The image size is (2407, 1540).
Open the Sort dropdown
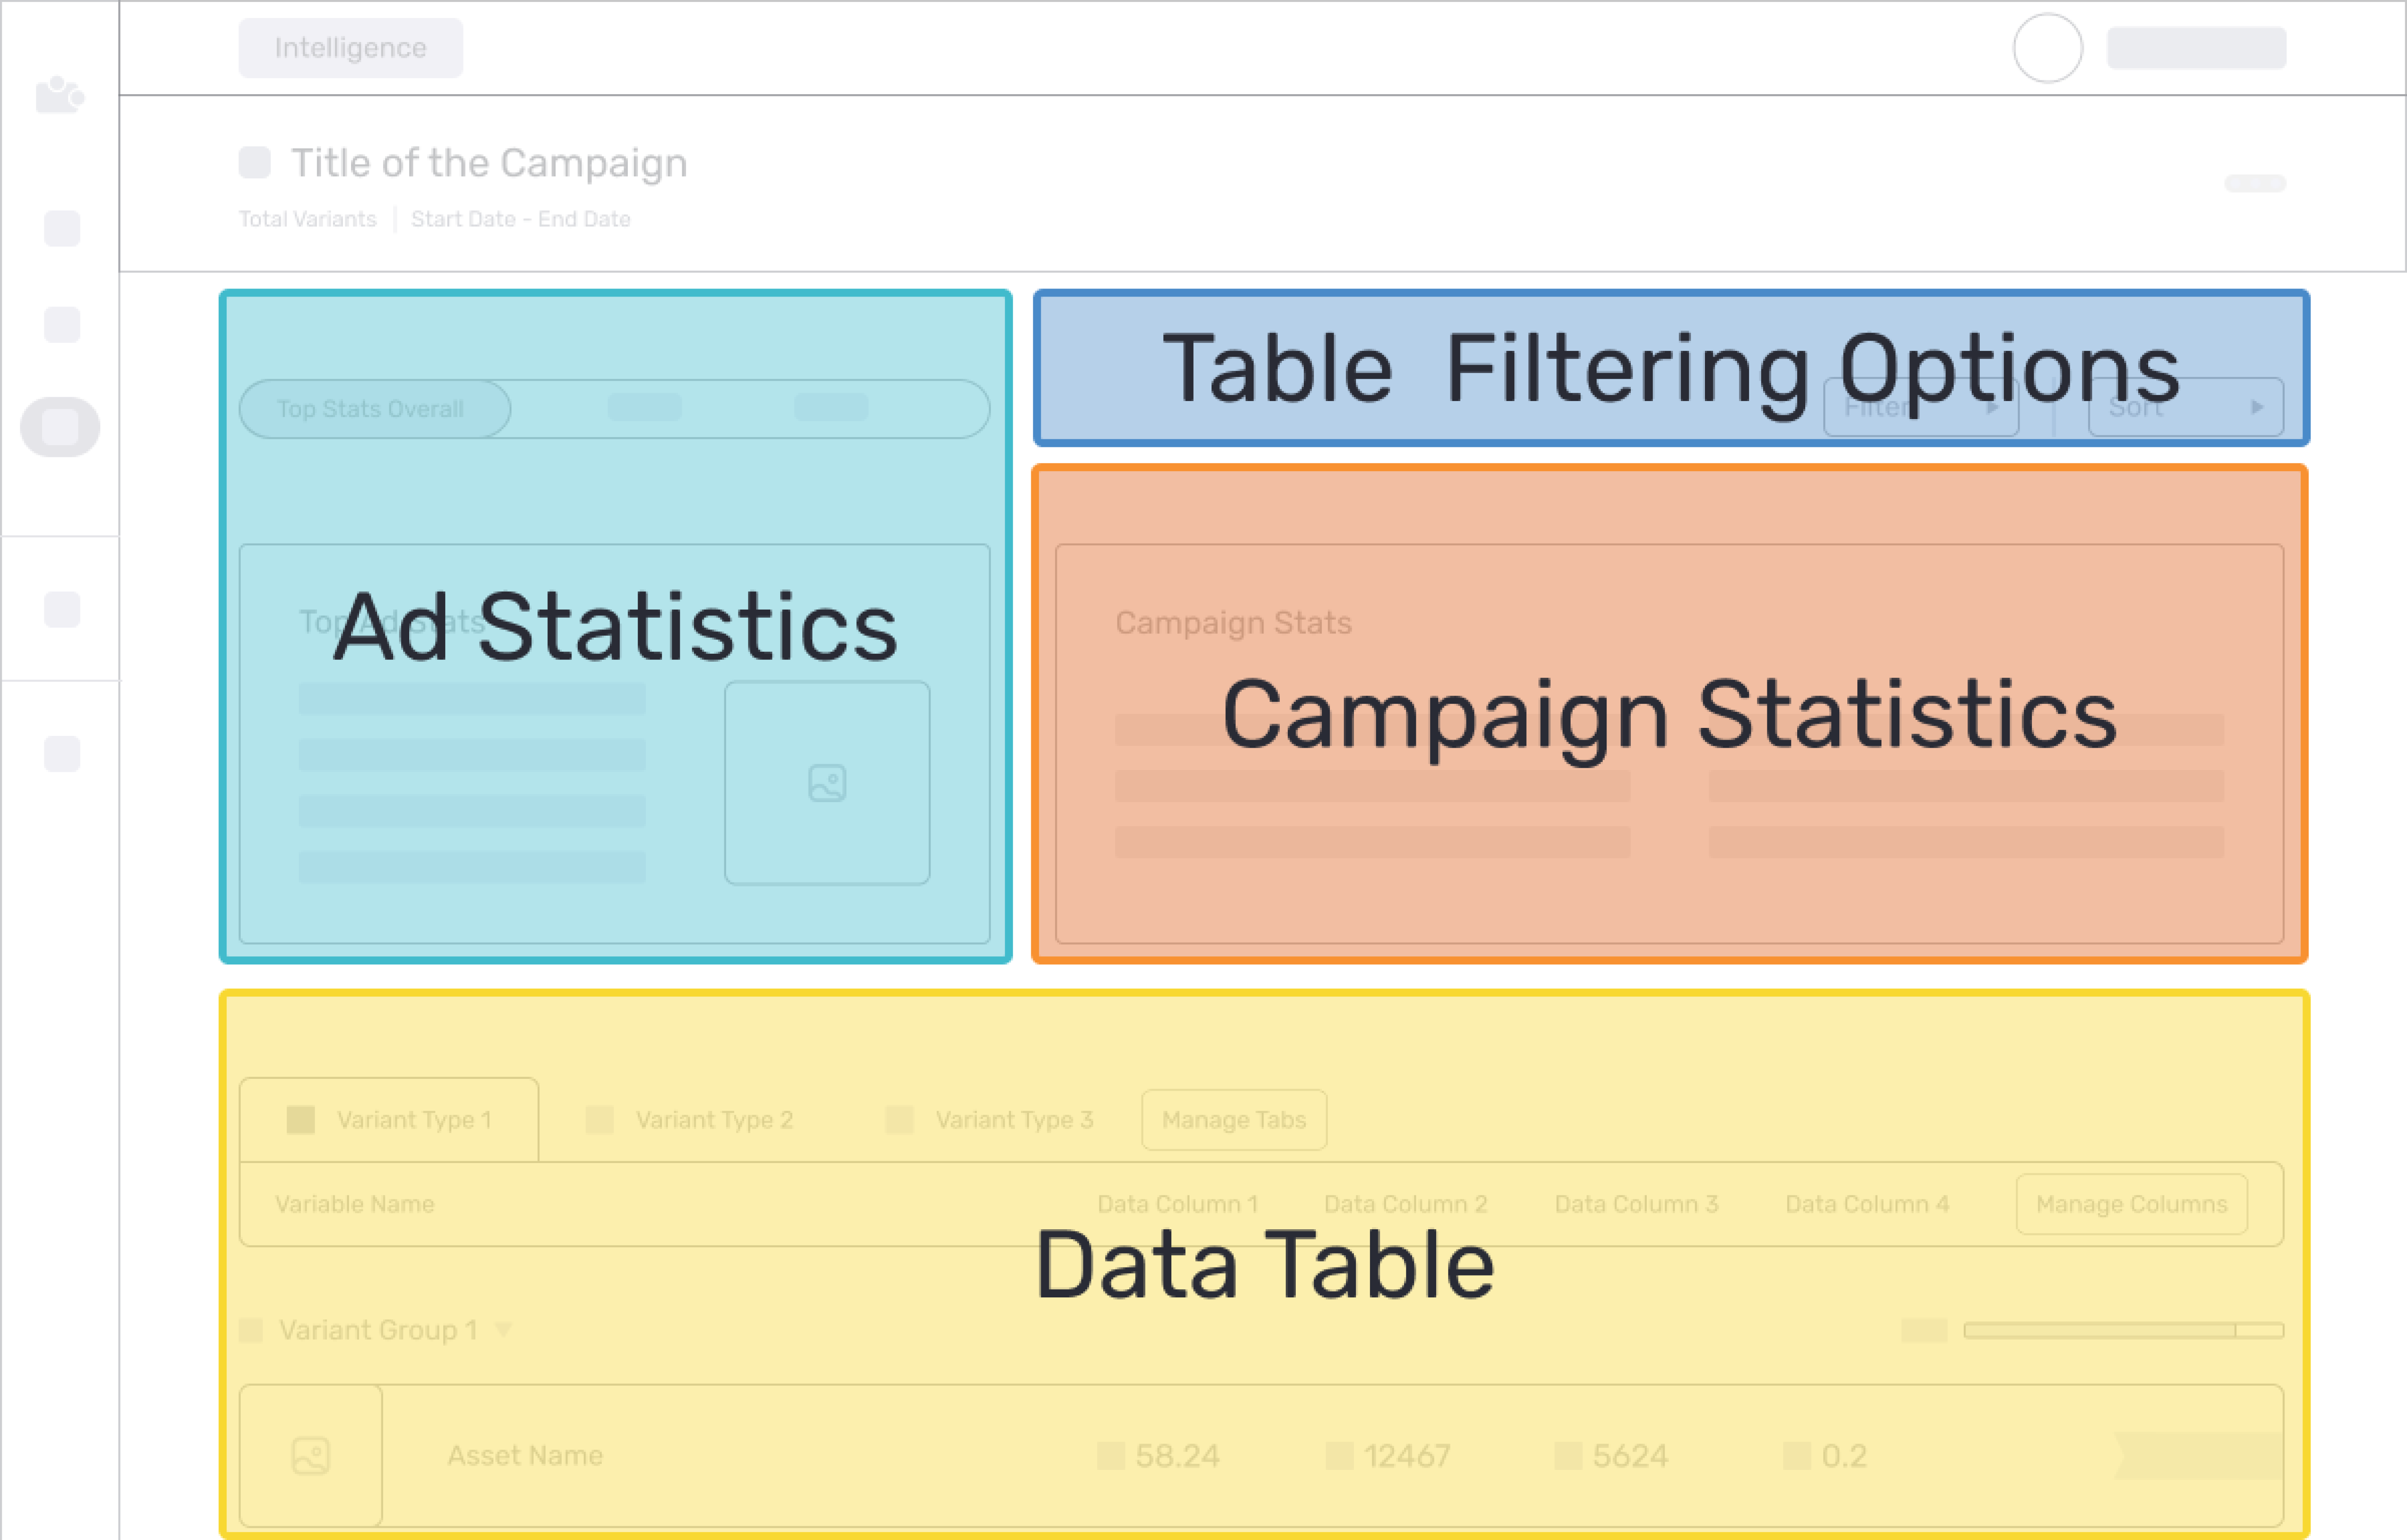coord(2185,408)
